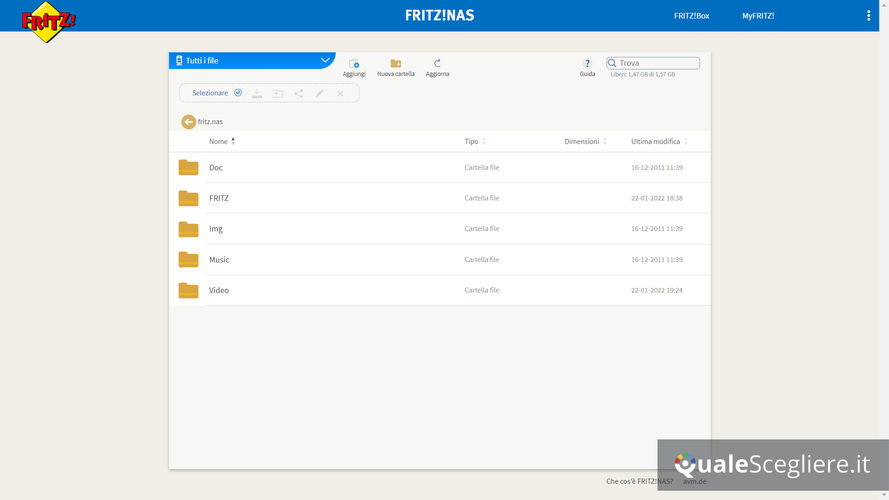Open the FRITZ!Box header tab
Image resolution: width=889 pixels, height=500 pixels.
(x=691, y=16)
